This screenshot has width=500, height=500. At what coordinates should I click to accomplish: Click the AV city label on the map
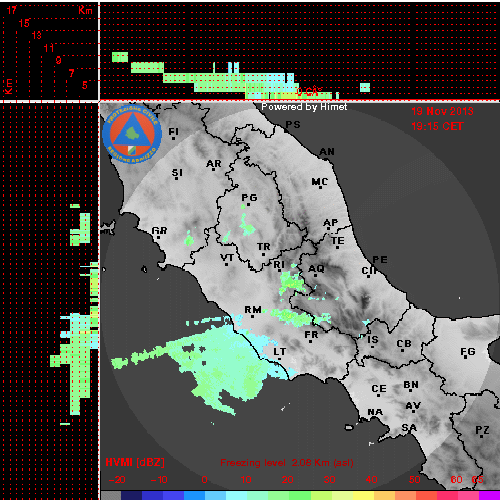click(x=413, y=406)
